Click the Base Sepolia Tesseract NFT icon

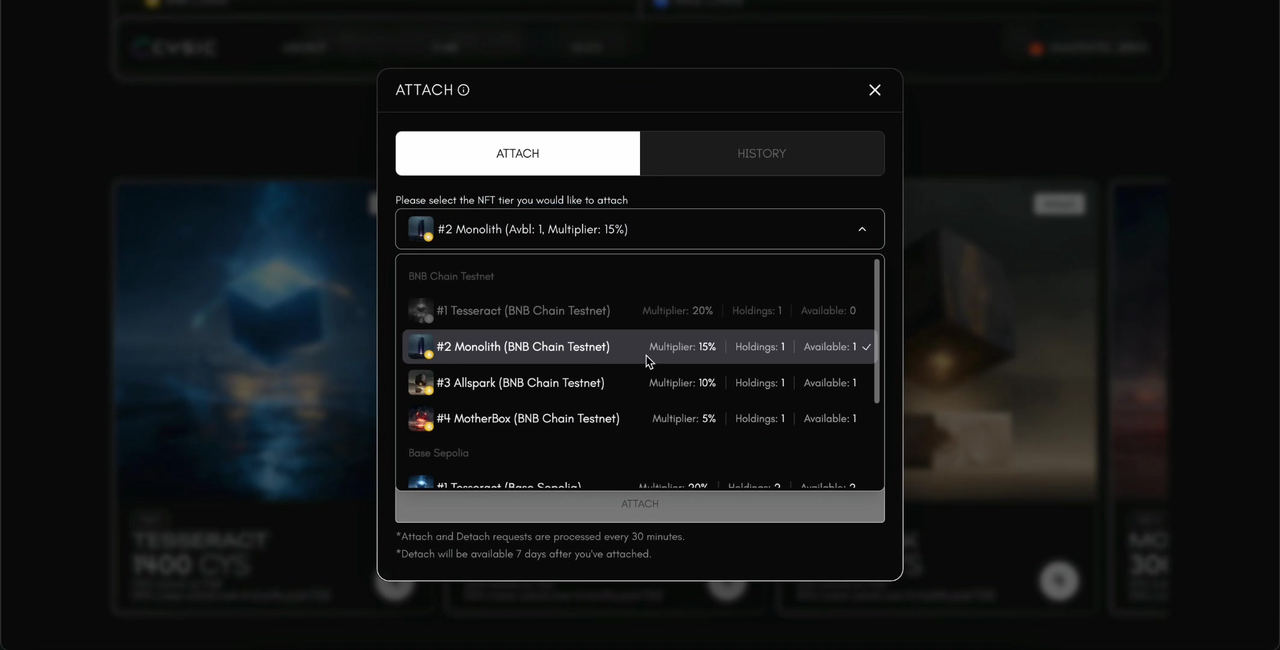pos(421,484)
